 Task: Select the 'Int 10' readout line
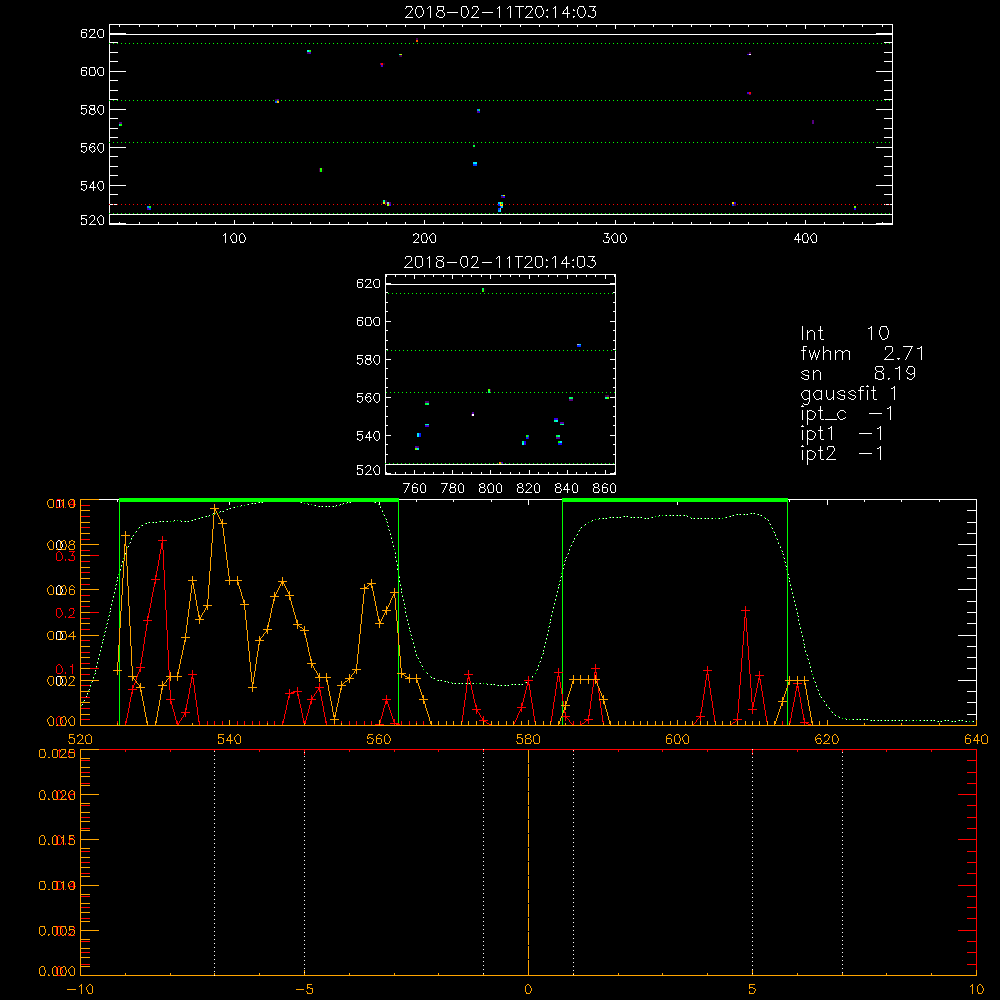click(x=845, y=334)
